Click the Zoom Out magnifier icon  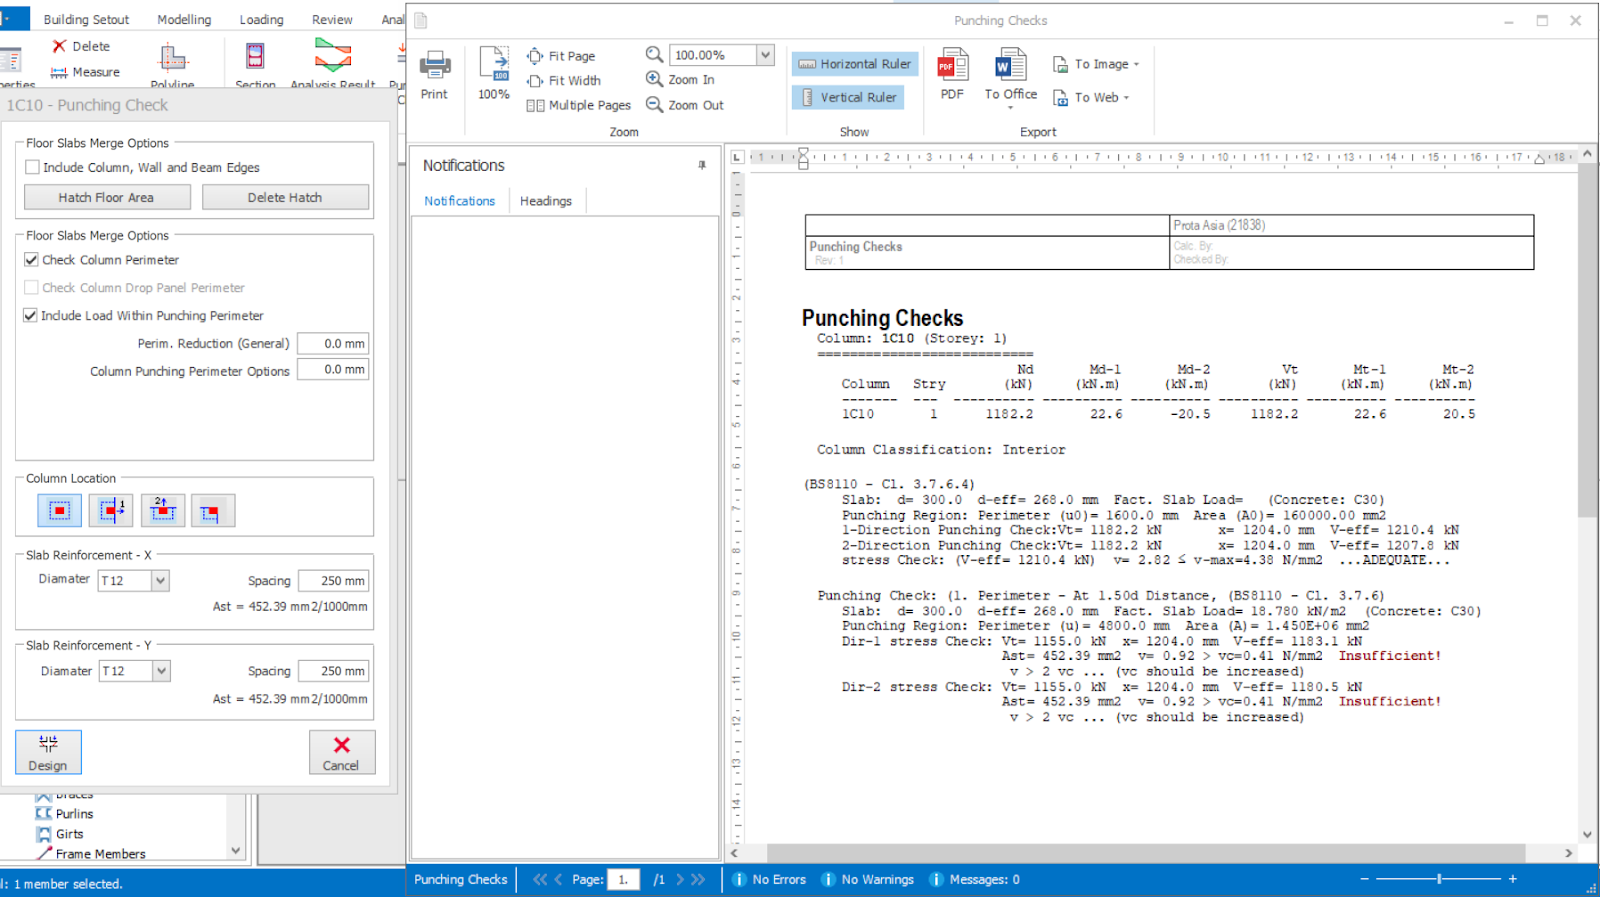(x=654, y=105)
